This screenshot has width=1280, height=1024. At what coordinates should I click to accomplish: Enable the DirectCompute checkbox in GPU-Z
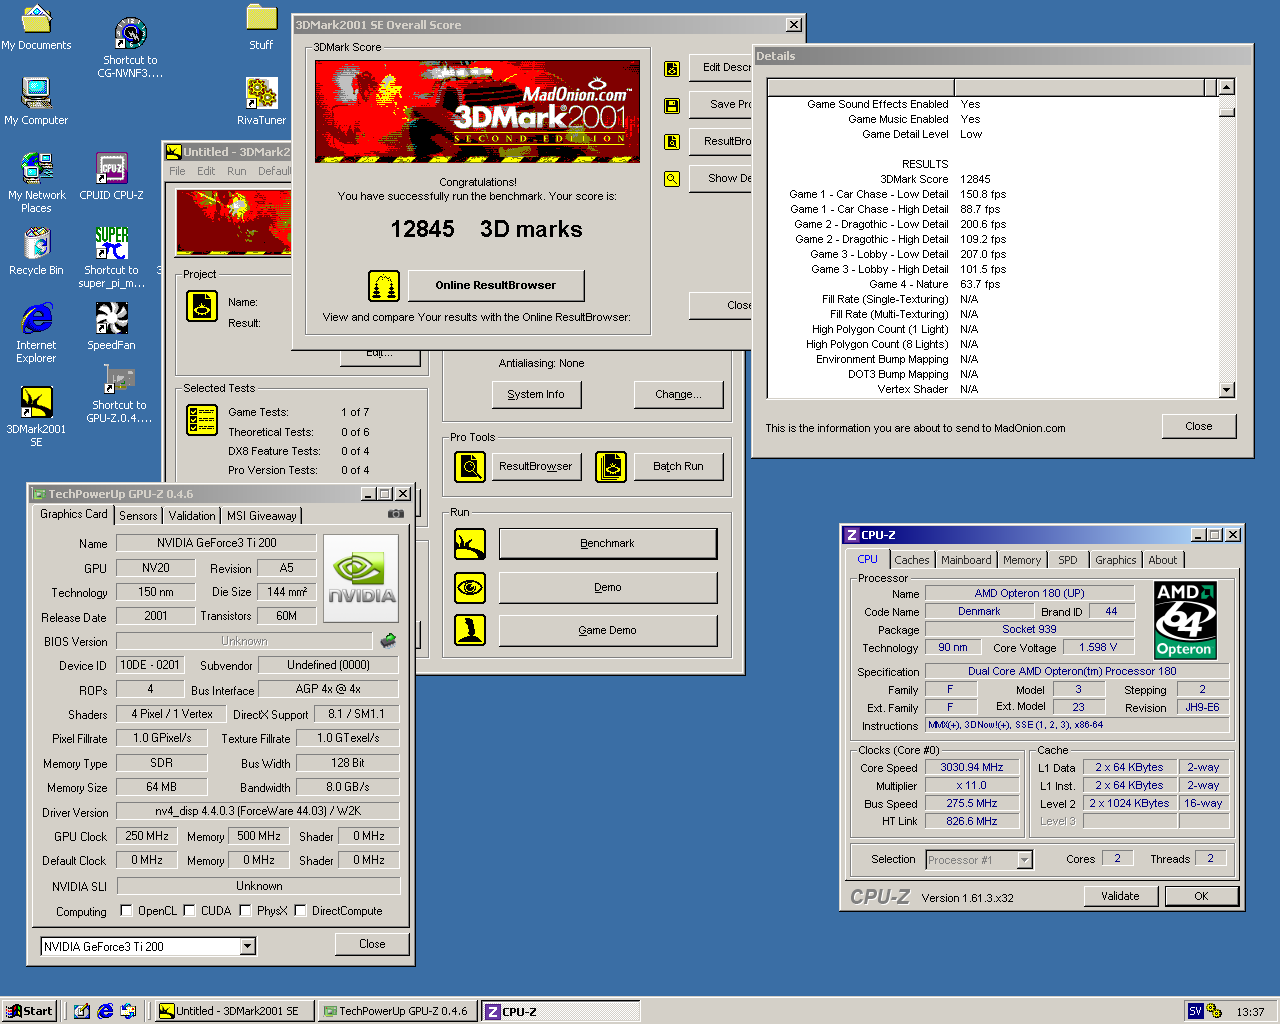click(300, 910)
